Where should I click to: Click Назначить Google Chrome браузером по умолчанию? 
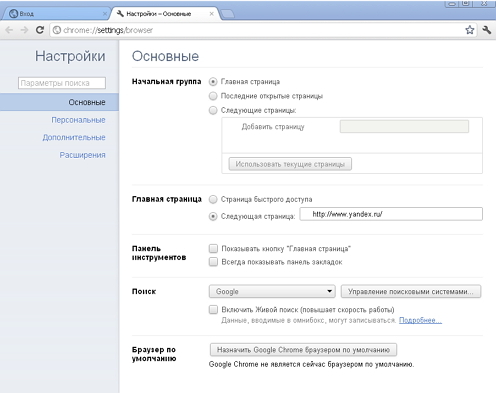tap(303, 350)
